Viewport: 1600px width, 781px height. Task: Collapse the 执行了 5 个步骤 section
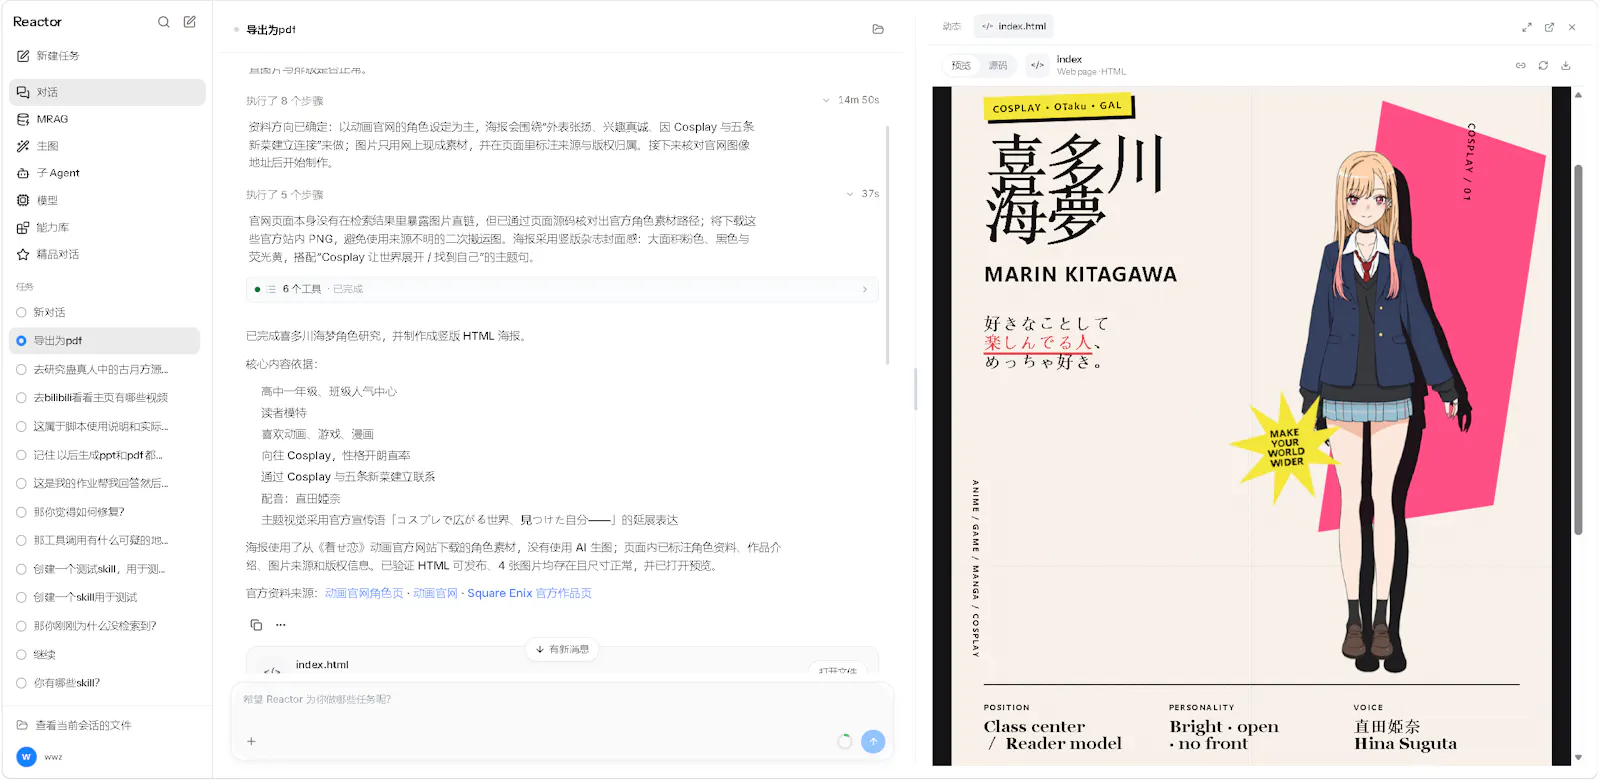285,195
